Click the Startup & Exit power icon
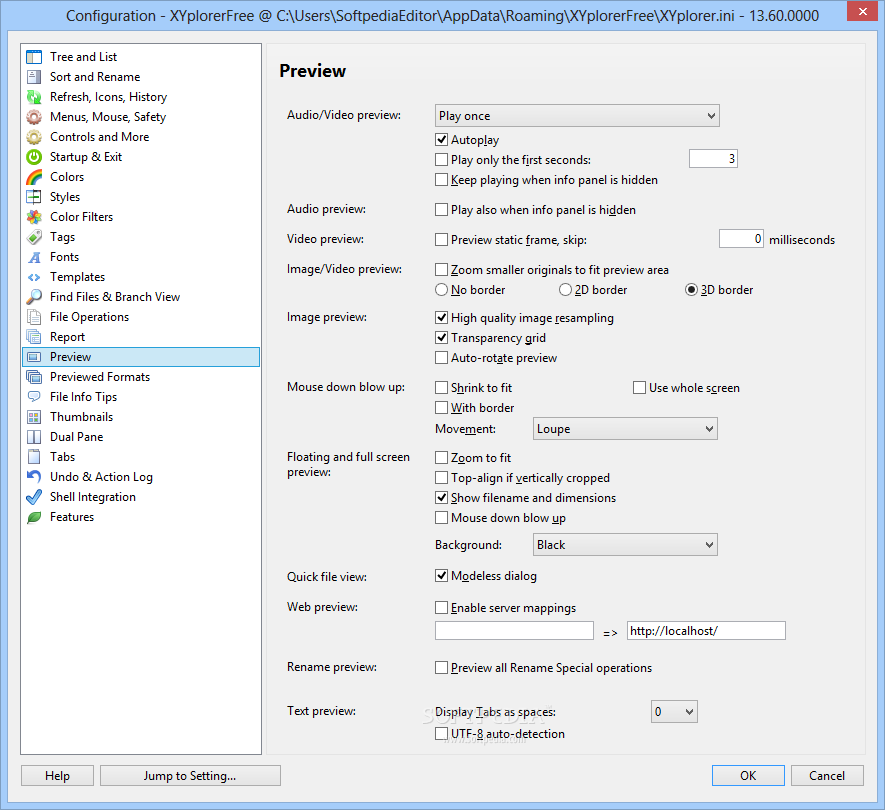The height and width of the screenshot is (810, 885). tap(34, 157)
